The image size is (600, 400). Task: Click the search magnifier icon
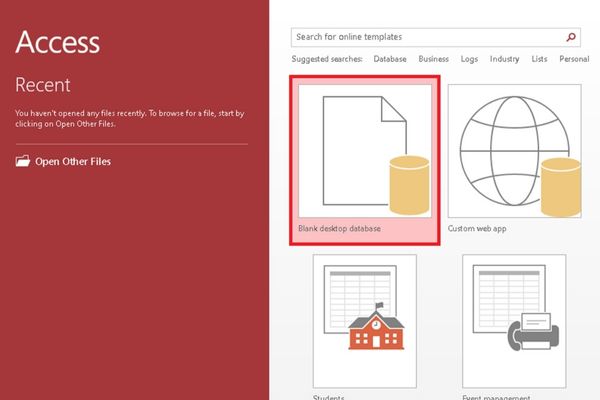pos(571,37)
